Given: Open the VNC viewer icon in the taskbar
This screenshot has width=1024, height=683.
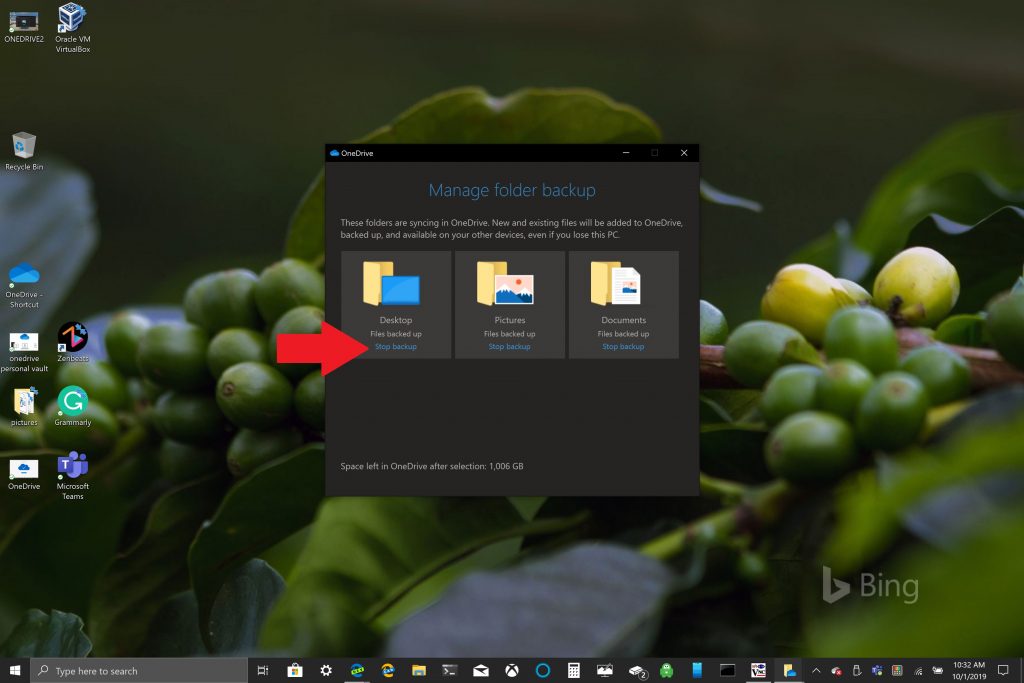Looking at the screenshot, I should click(758, 671).
